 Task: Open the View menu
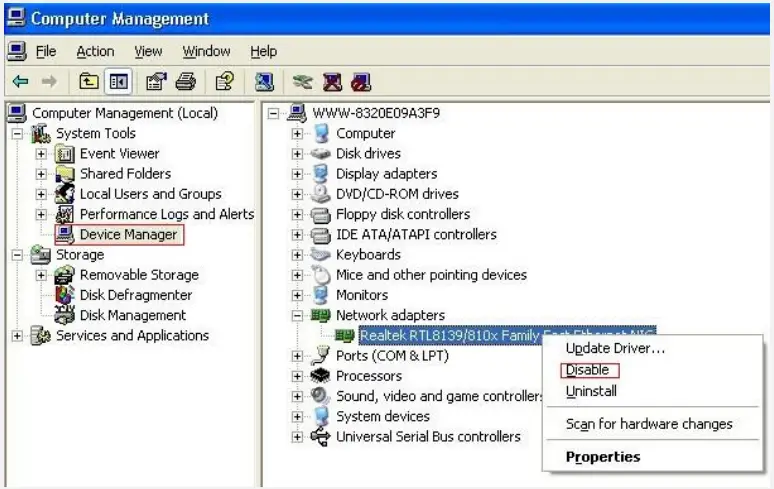point(148,51)
